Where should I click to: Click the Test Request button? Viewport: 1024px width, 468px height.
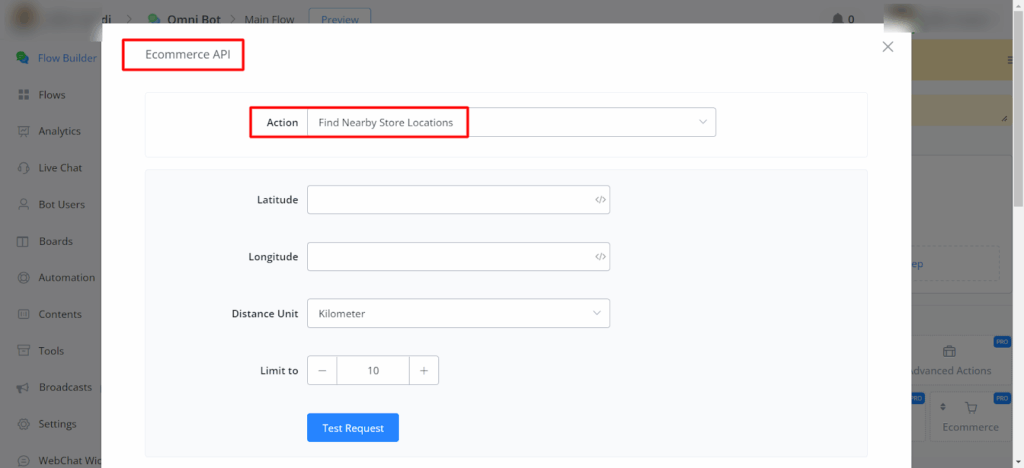352,428
